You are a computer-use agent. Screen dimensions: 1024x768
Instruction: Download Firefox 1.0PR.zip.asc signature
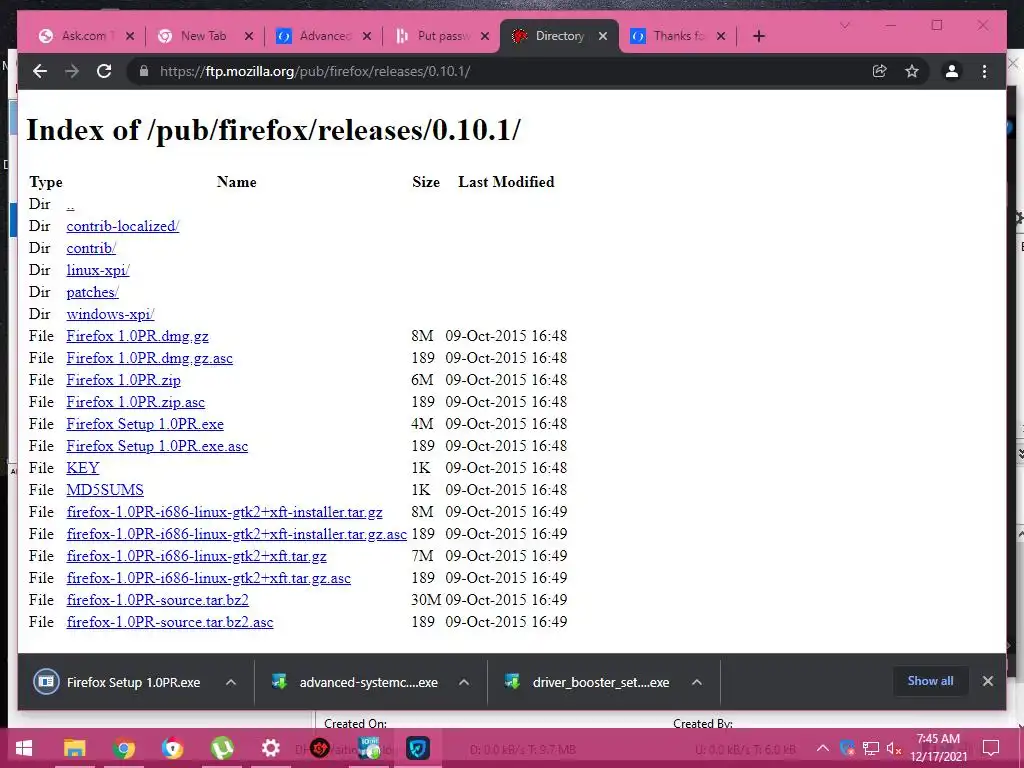tap(135, 402)
